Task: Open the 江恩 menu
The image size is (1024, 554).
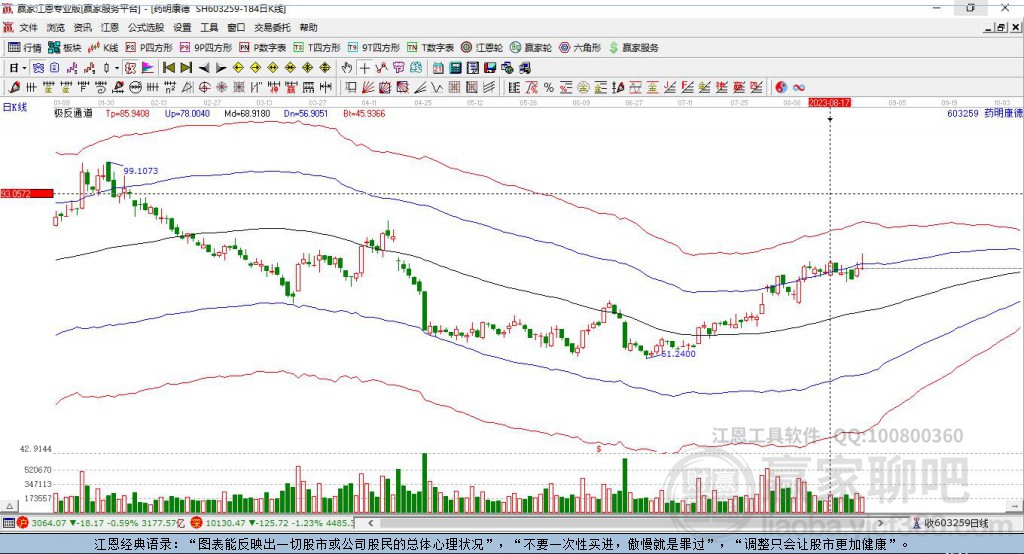Action: [110, 27]
